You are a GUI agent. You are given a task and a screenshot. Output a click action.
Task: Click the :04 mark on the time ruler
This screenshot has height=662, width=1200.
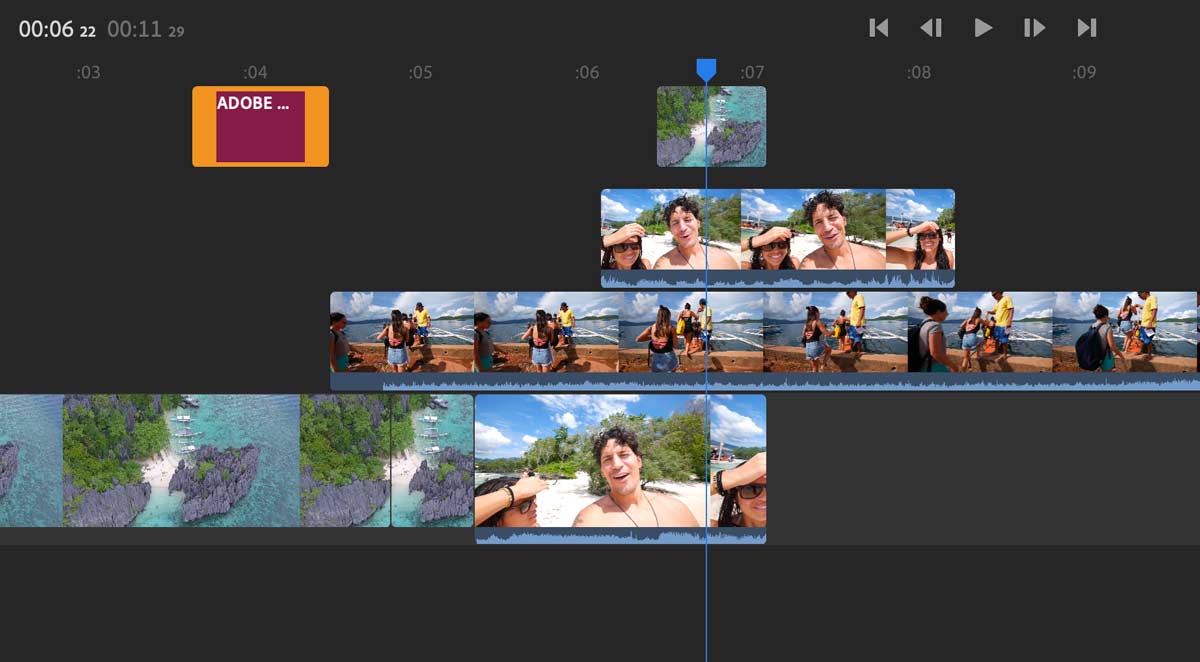pyautogui.click(x=255, y=72)
